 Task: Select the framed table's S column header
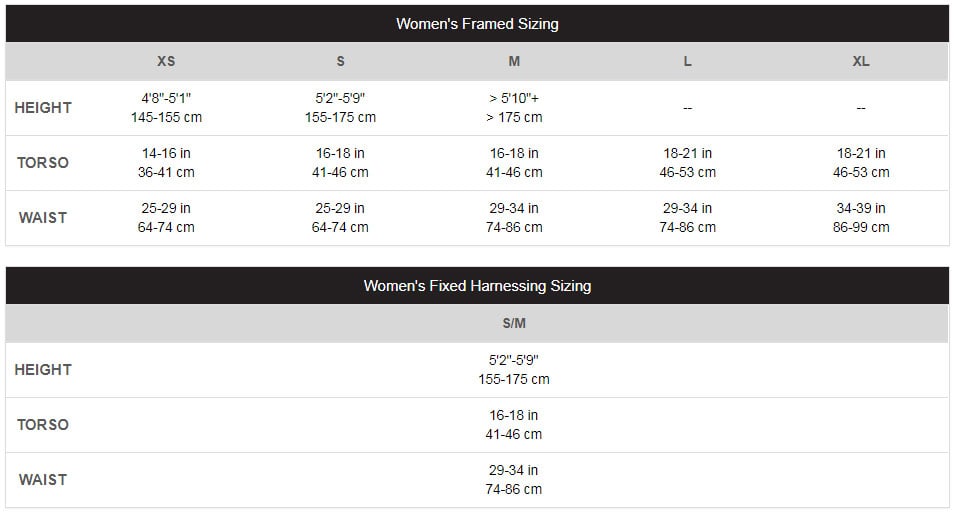pos(340,61)
